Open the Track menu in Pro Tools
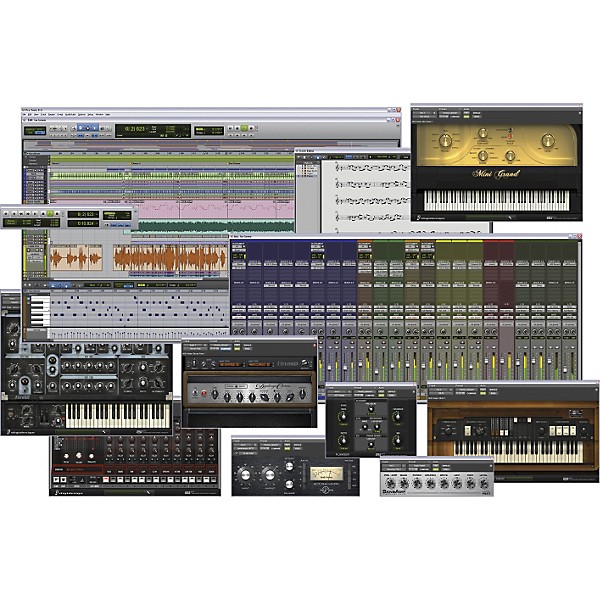Viewport: 600px width, 600px height. 44,114
